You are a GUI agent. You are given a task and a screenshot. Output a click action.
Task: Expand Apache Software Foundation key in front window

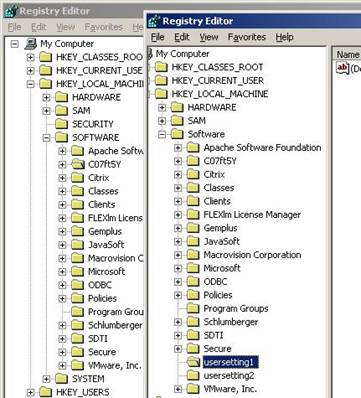(x=178, y=148)
